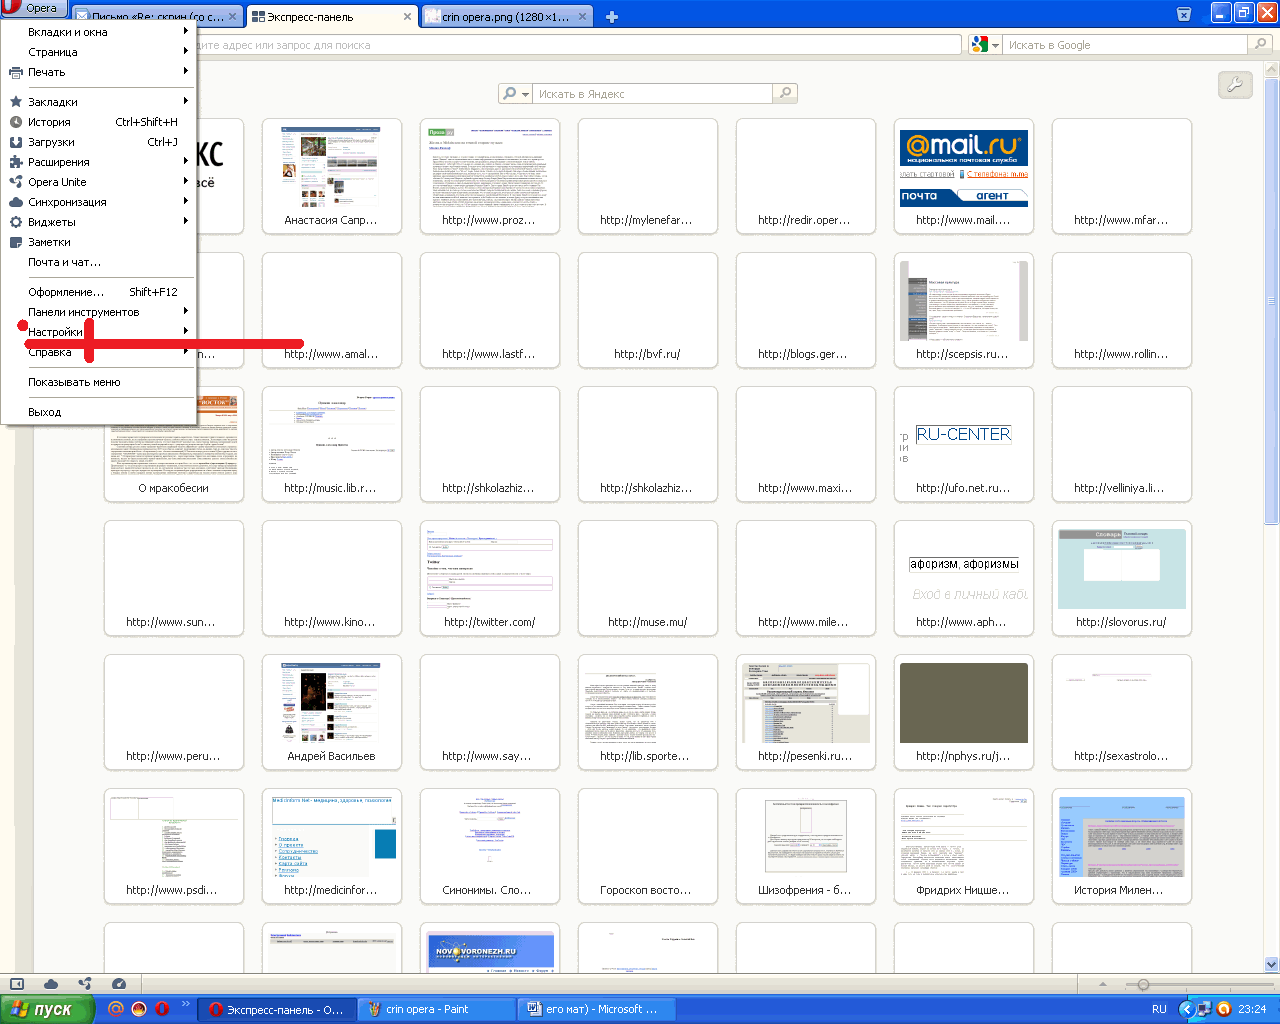Click the Google search magnifier button
Viewport: 1280px width, 1024px height.
(1261, 44)
